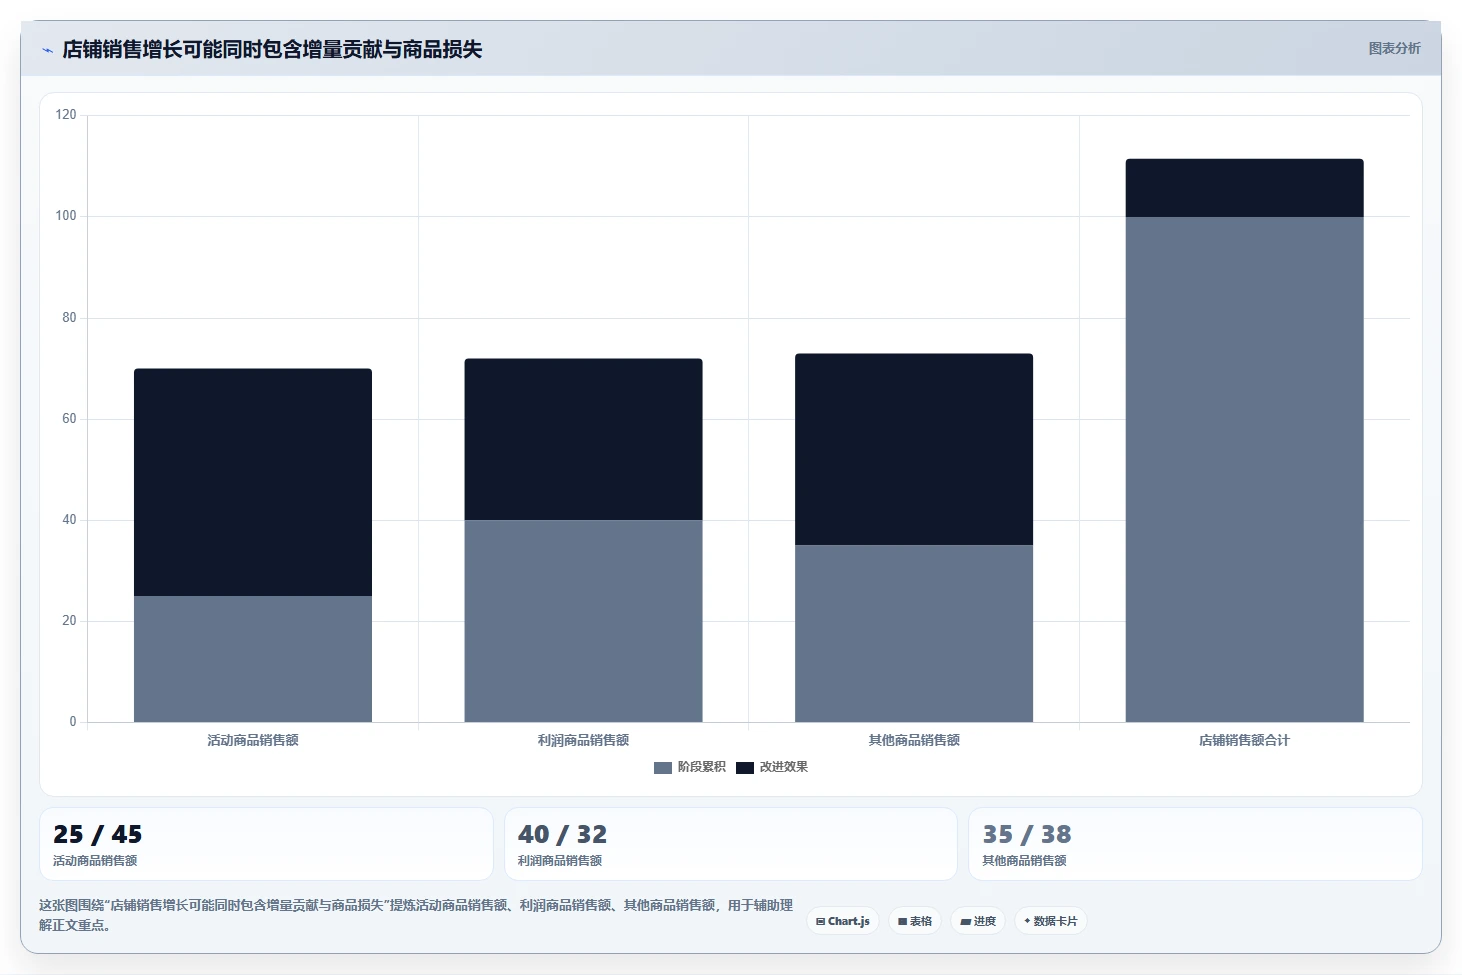Click the 利润商品销售额 x-axis label
This screenshot has width=1462, height=975.
[x=583, y=740]
